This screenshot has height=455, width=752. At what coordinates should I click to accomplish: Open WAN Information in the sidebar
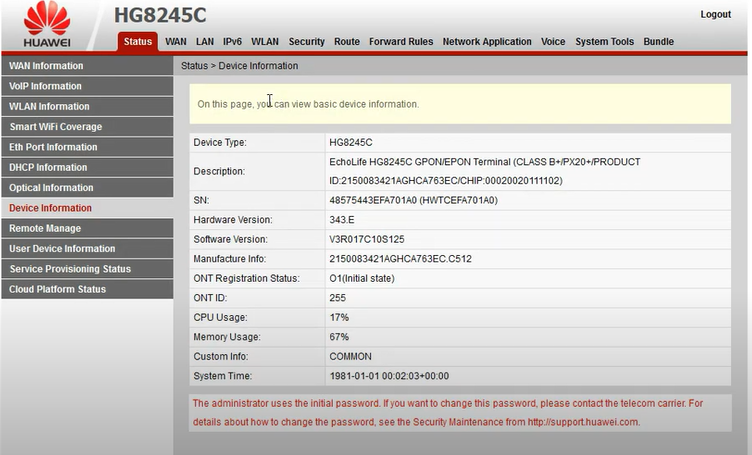tap(46, 66)
